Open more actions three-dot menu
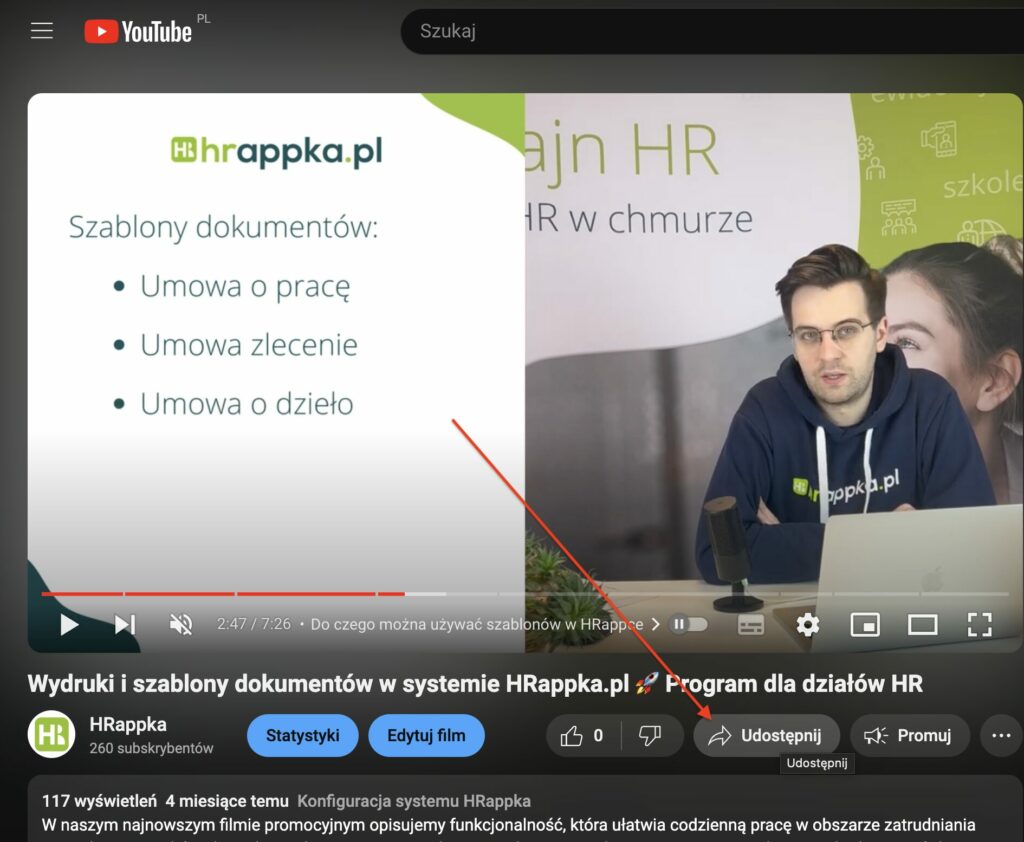The width and height of the screenshot is (1024, 842). tap(1001, 736)
